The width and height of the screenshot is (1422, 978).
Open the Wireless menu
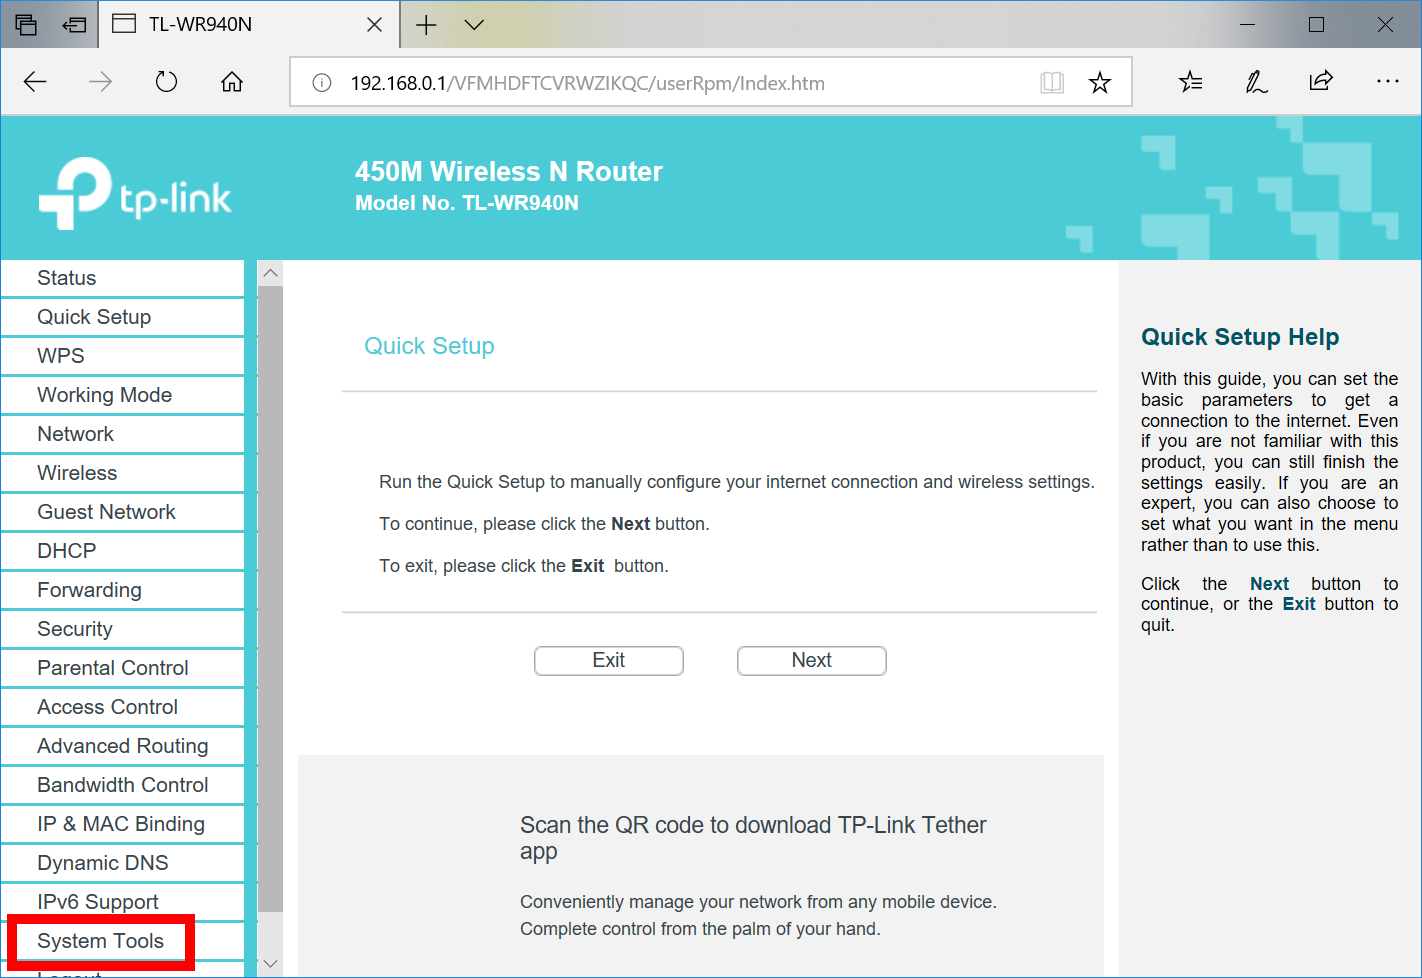coord(122,473)
